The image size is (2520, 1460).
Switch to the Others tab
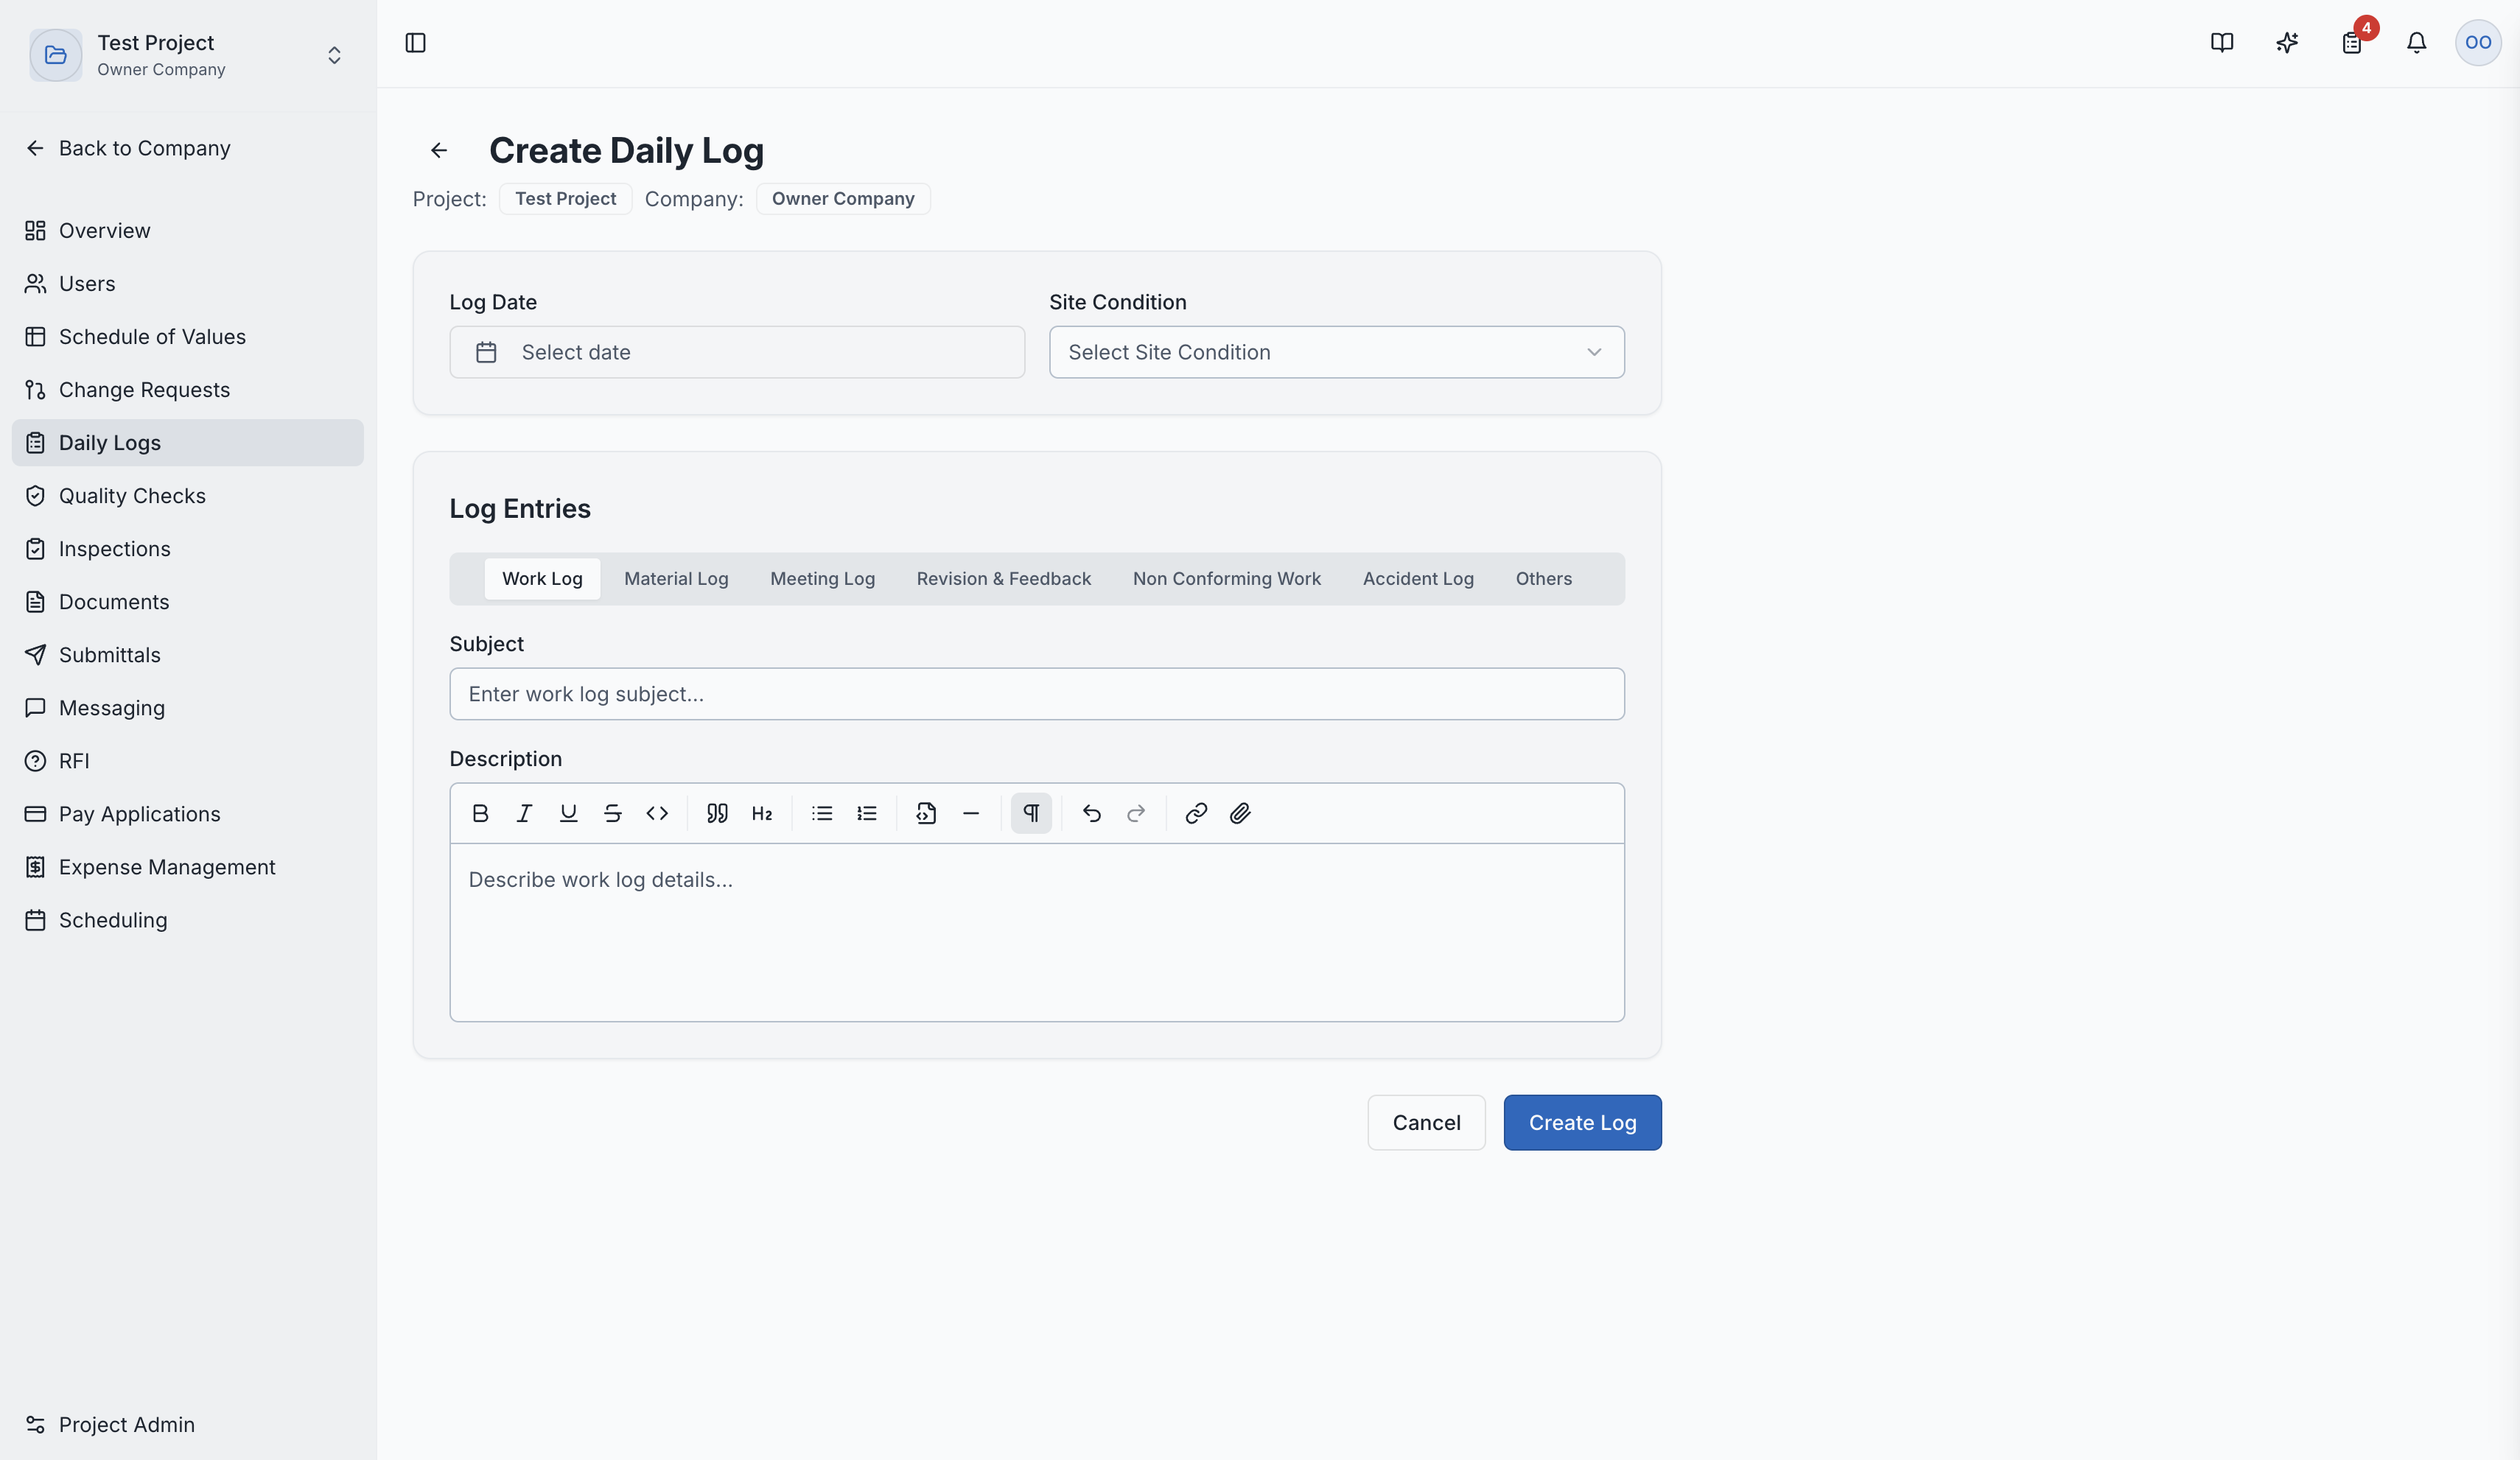coord(1543,579)
